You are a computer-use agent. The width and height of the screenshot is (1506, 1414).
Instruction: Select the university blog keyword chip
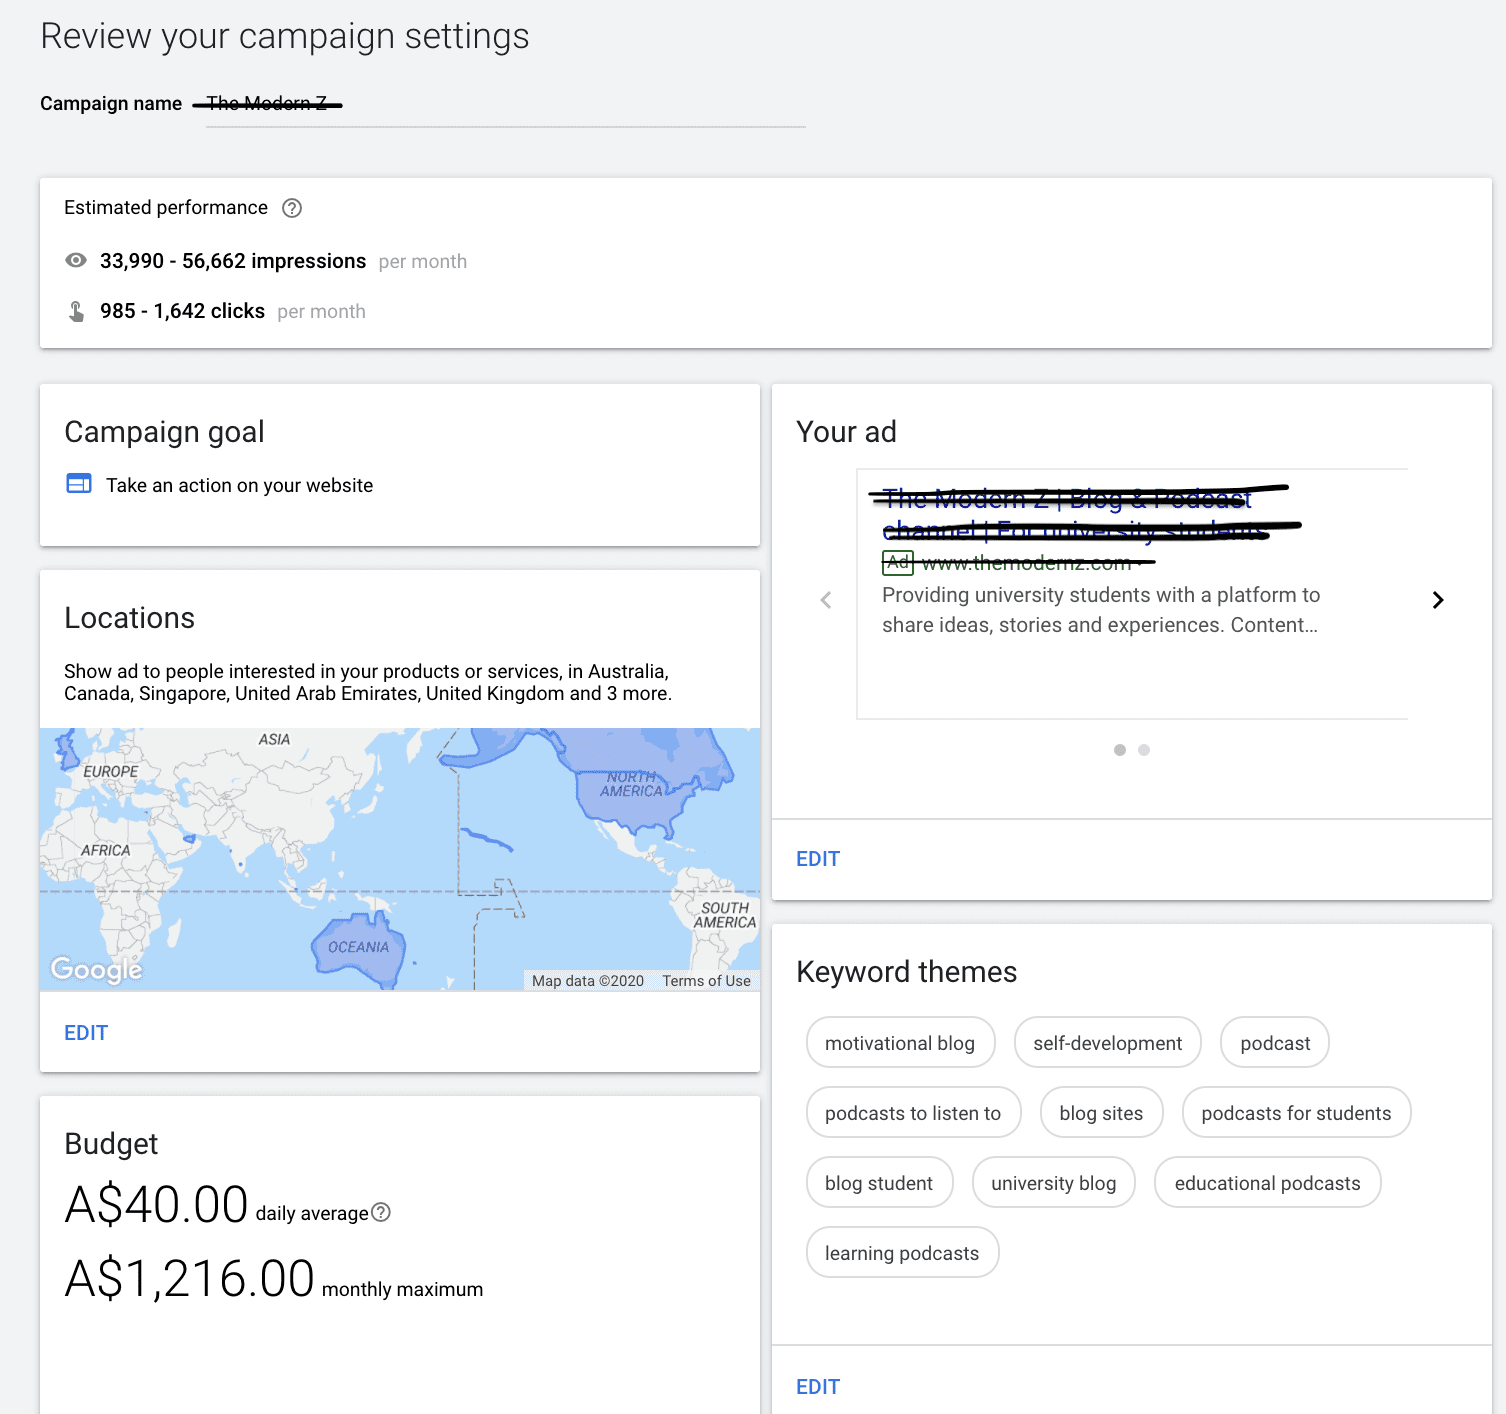tap(1053, 1182)
